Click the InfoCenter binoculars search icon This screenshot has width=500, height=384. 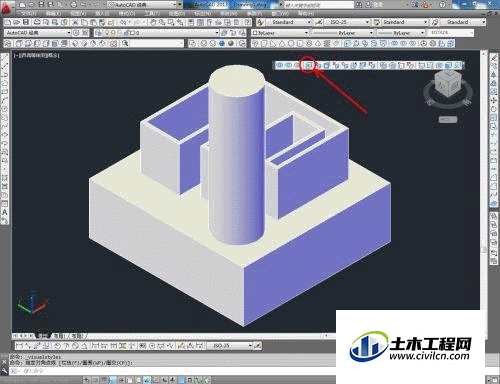[359, 5]
